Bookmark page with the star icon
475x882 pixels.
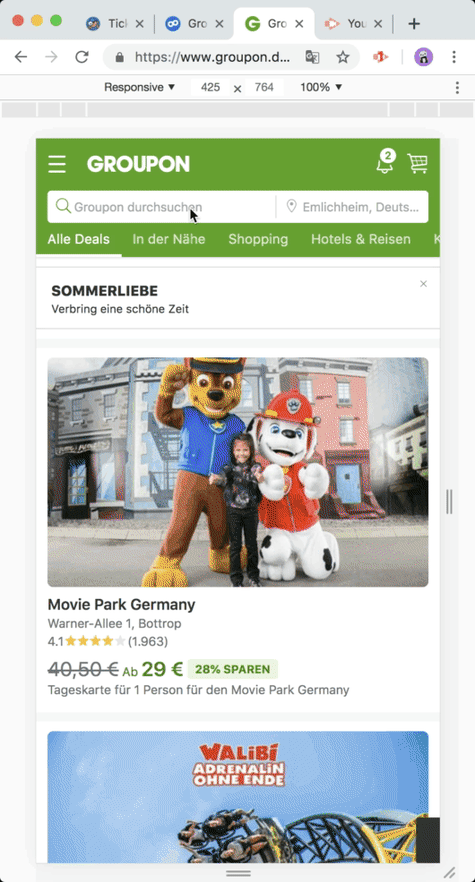point(343,57)
